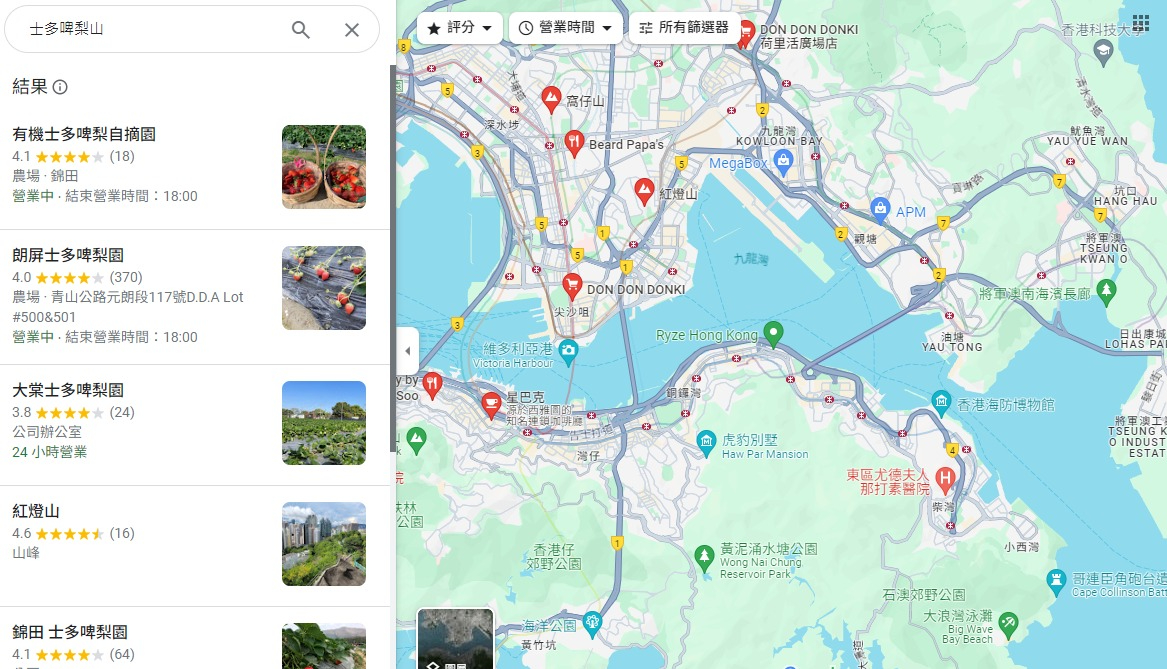Click the search magnifier icon
The height and width of the screenshot is (669, 1167).
point(300,30)
